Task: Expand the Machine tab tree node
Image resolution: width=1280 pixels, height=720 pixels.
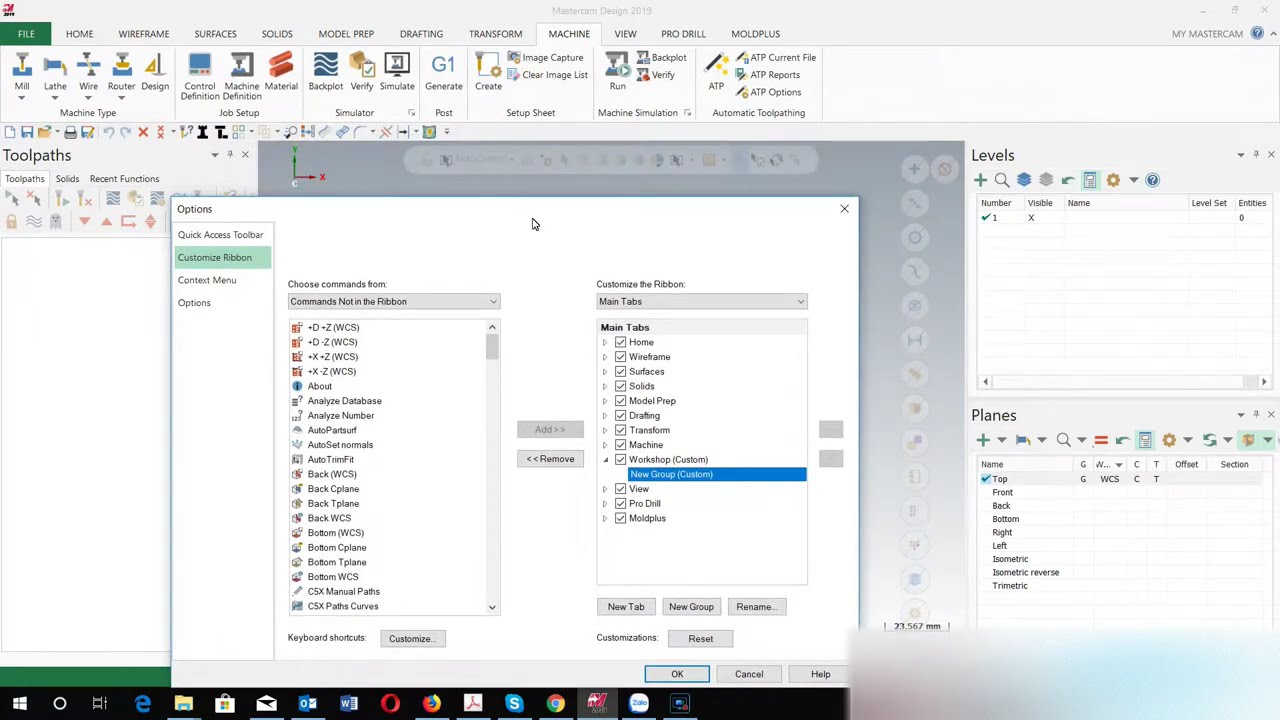Action: click(604, 445)
